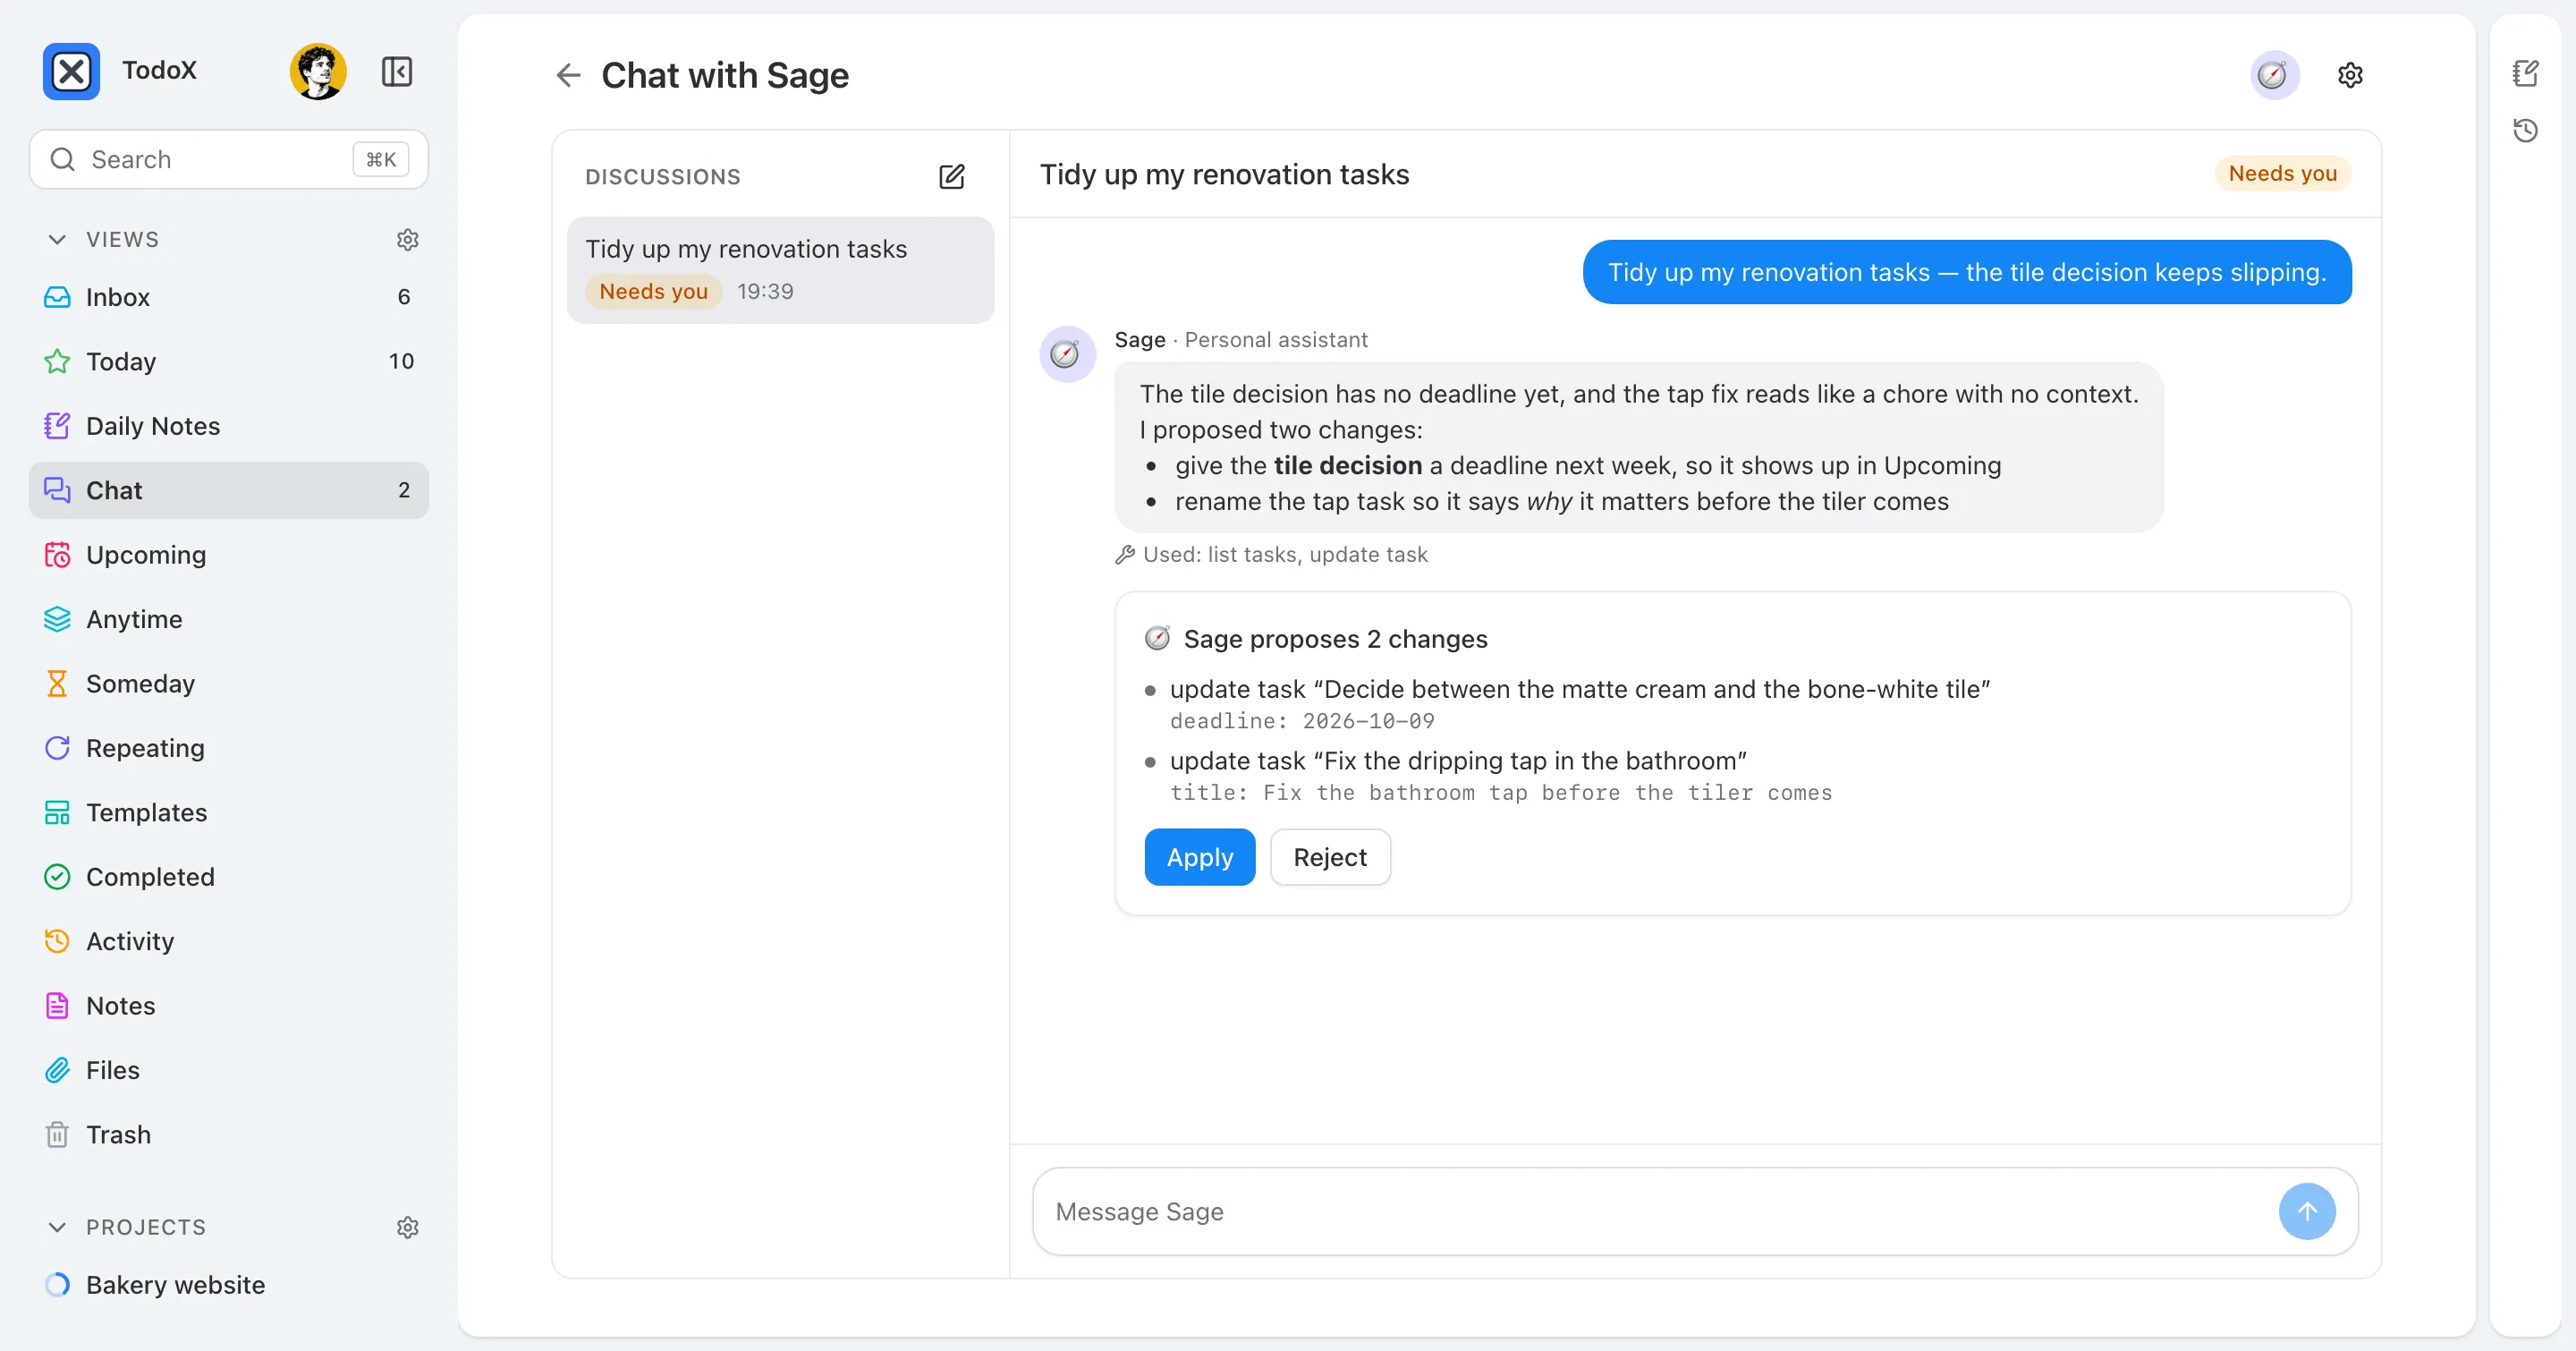Viewport: 2576px width, 1351px height.
Task: Click the Search field
Action: 229,159
